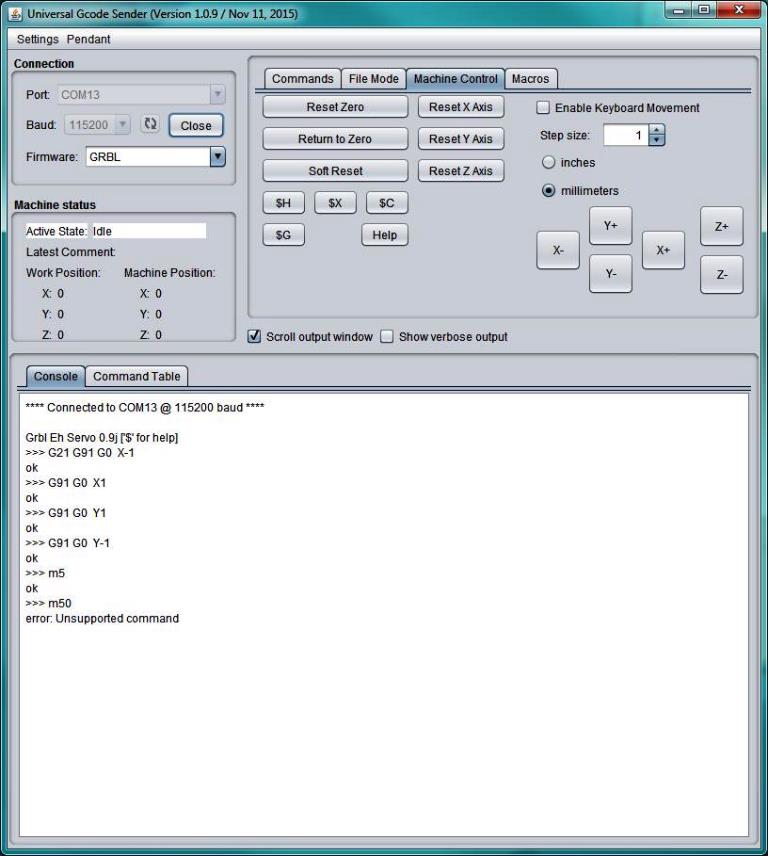768x856 pixels.
Task: Click the refresh serial ports icon
Action: pos(150,124)
